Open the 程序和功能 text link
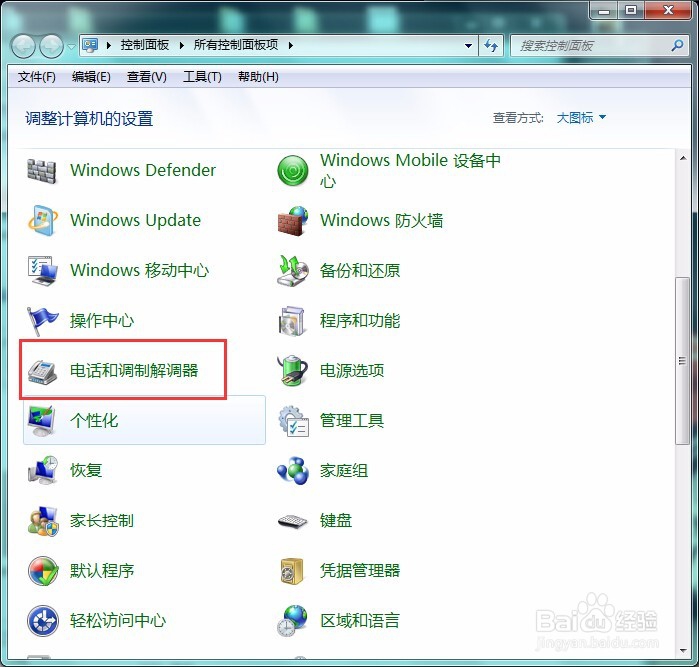Viewport: 699px width, 667px height. 360,321
